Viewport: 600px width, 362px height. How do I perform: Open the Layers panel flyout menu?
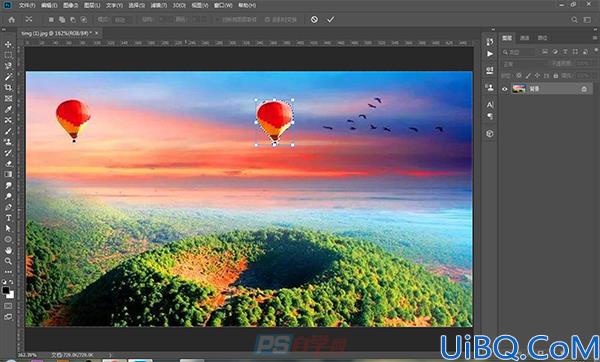click(x=595, y=38)
